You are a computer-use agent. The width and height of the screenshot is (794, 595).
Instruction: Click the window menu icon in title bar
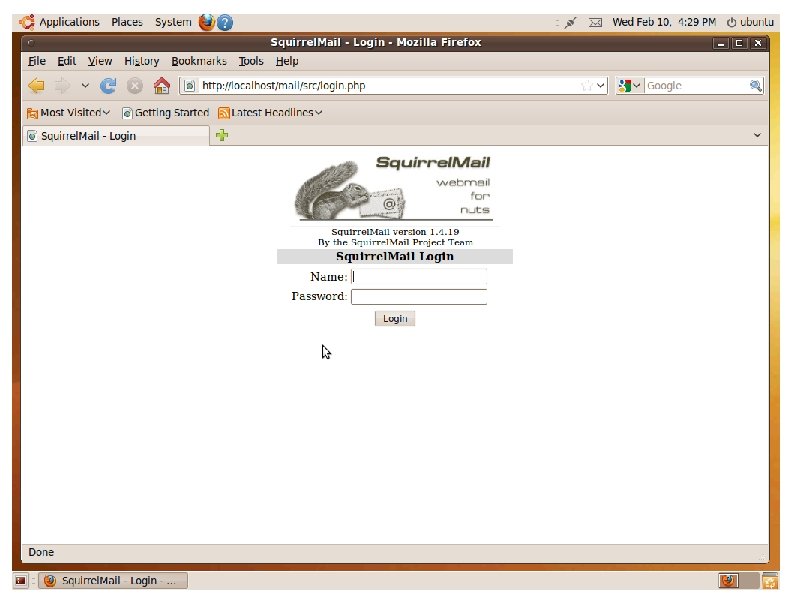[x=31, y=43]
